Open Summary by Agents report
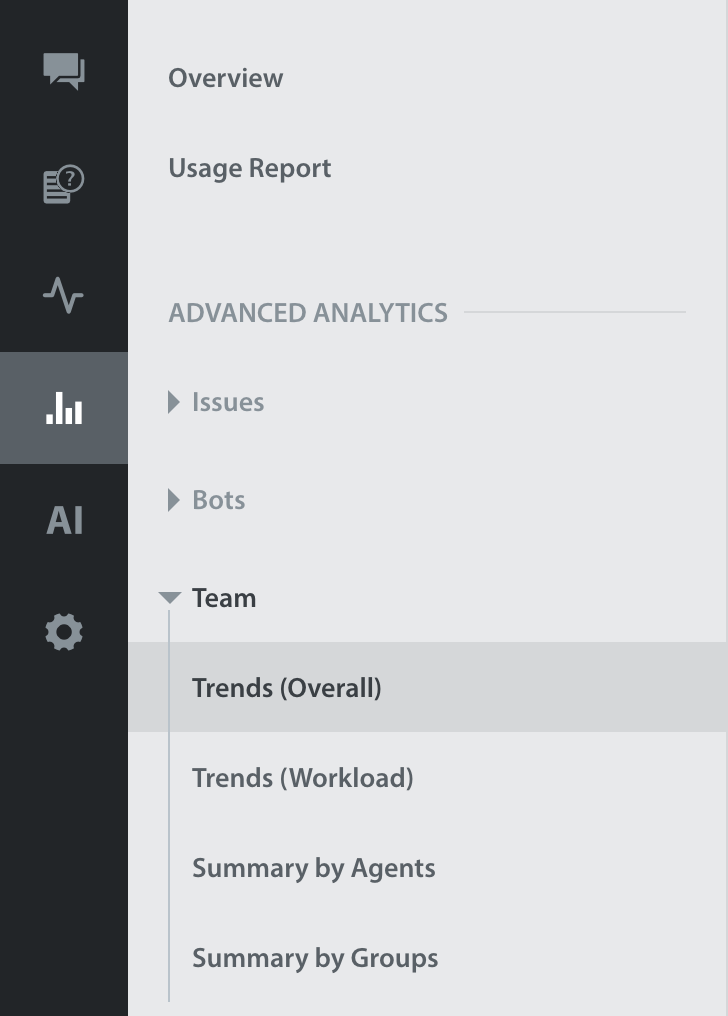 click(x=313, y=868)
